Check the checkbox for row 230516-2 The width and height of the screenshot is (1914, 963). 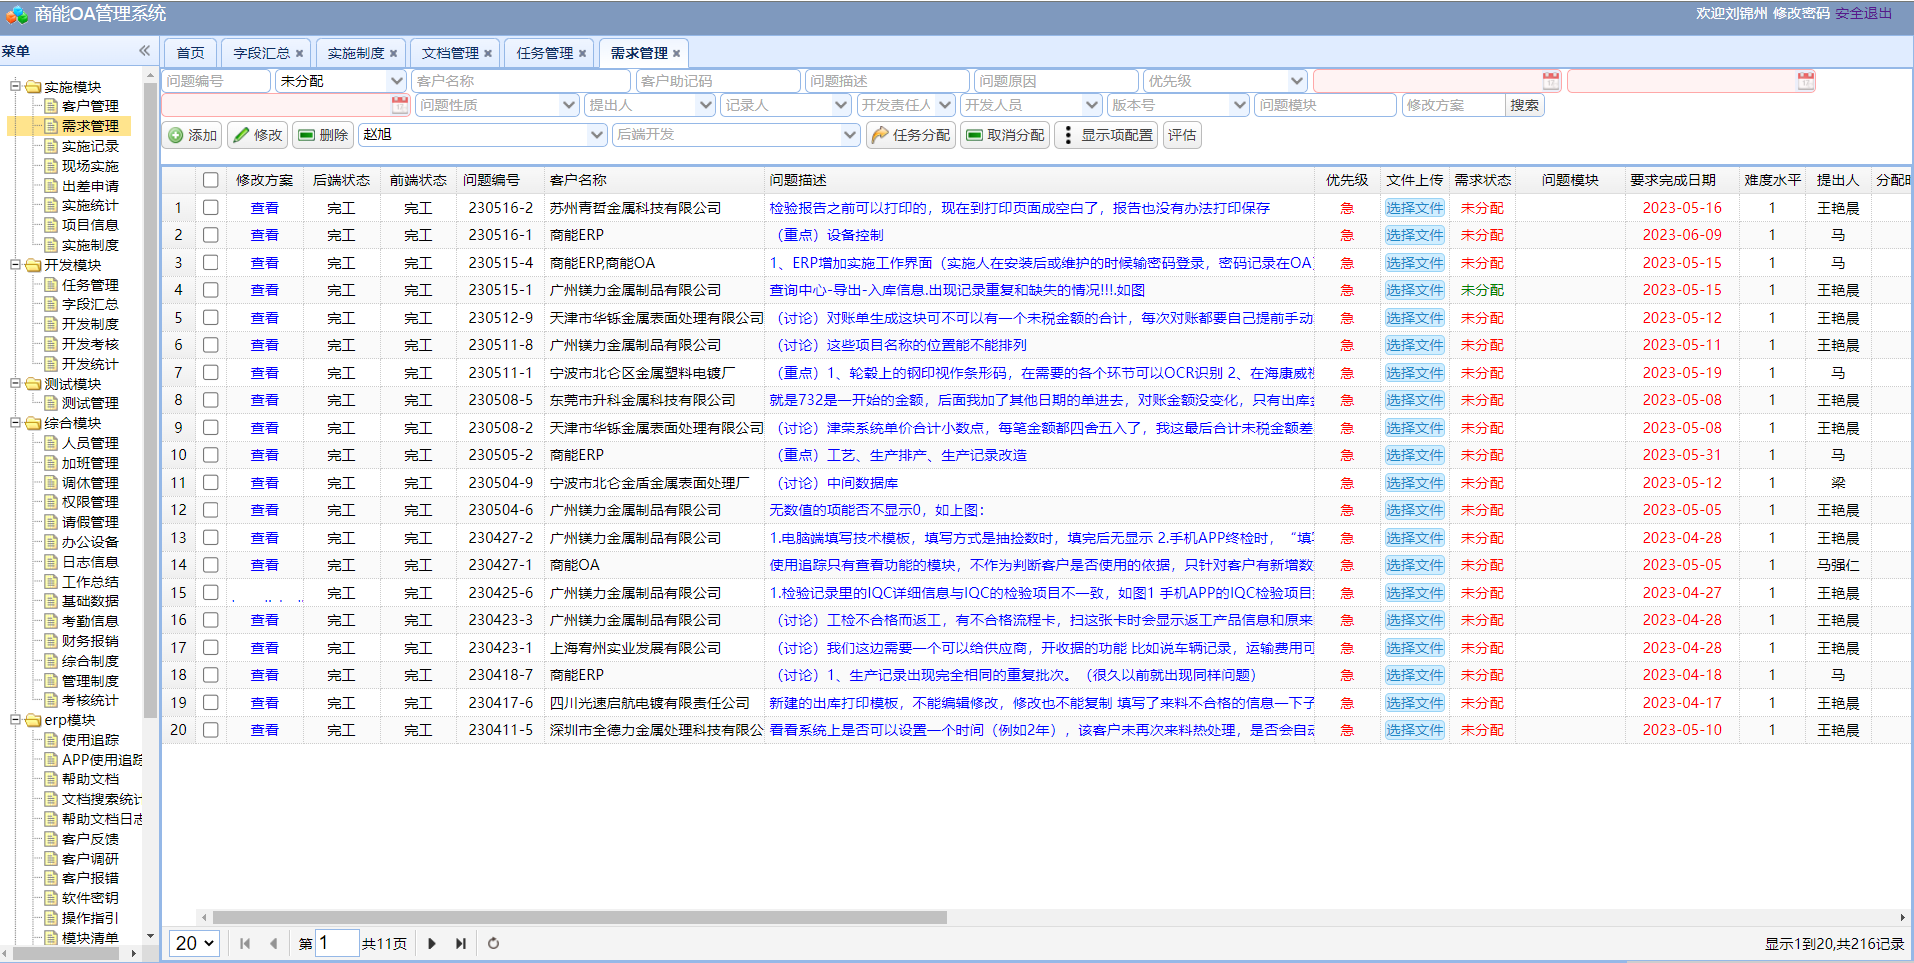[210, 208]
